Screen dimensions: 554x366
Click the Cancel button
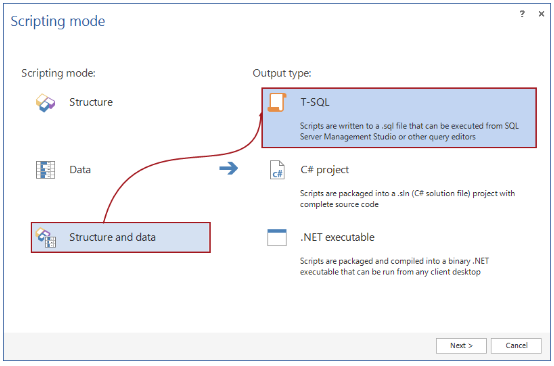[x=516, y=346]
